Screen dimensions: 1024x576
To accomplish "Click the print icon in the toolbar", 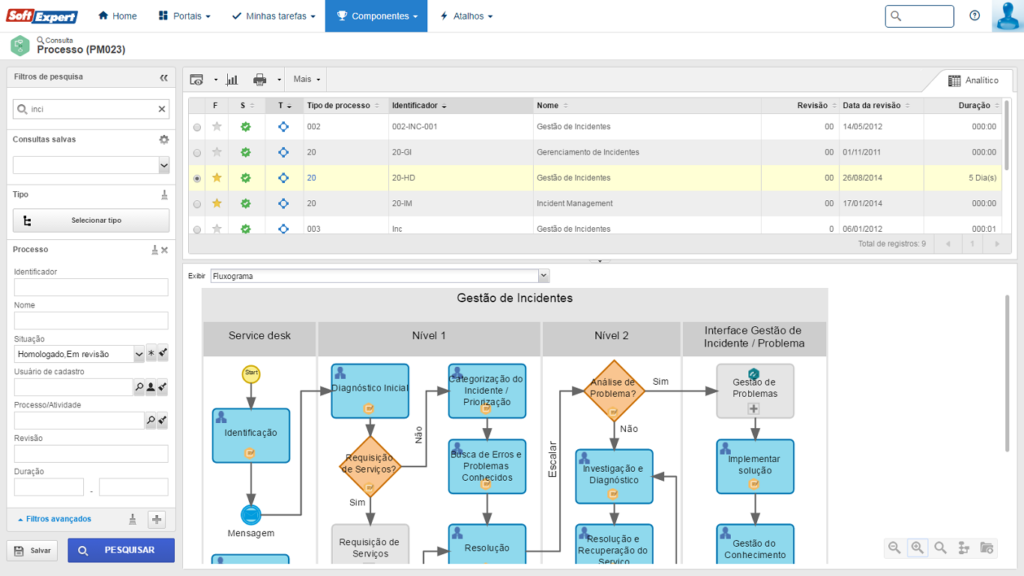I will pos(260,79).
